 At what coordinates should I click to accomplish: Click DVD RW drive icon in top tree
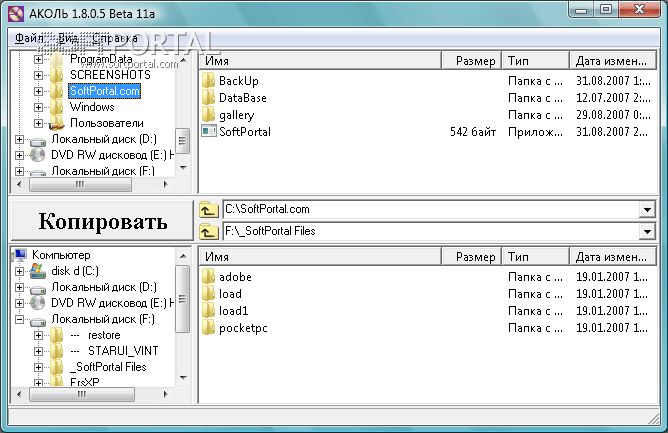[x=38, y=155]
